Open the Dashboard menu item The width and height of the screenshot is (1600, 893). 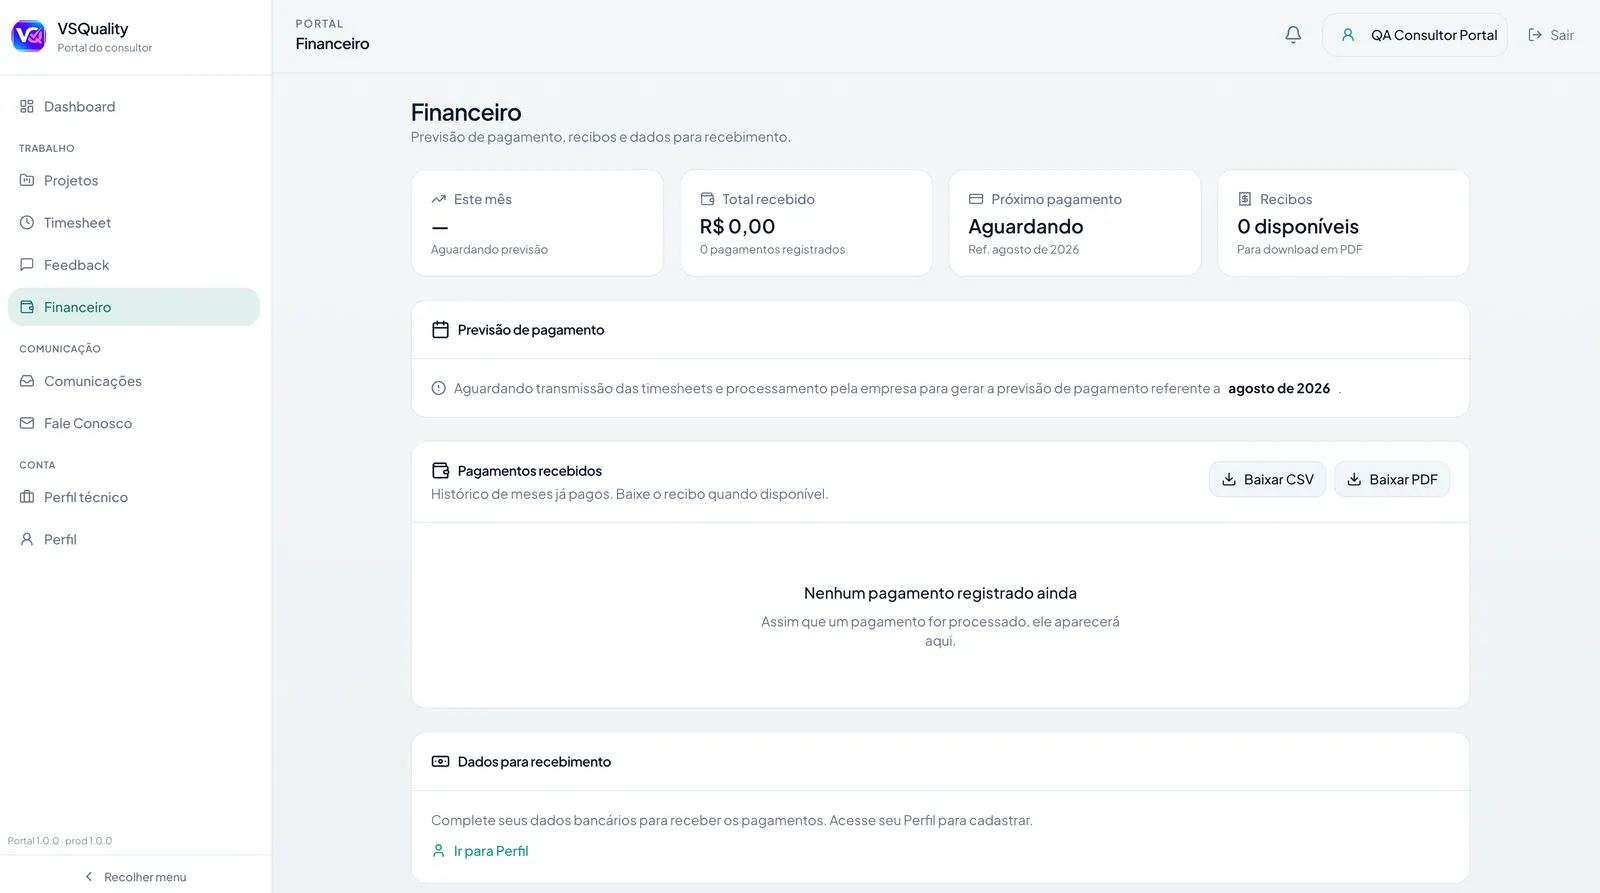pos(134,107)
